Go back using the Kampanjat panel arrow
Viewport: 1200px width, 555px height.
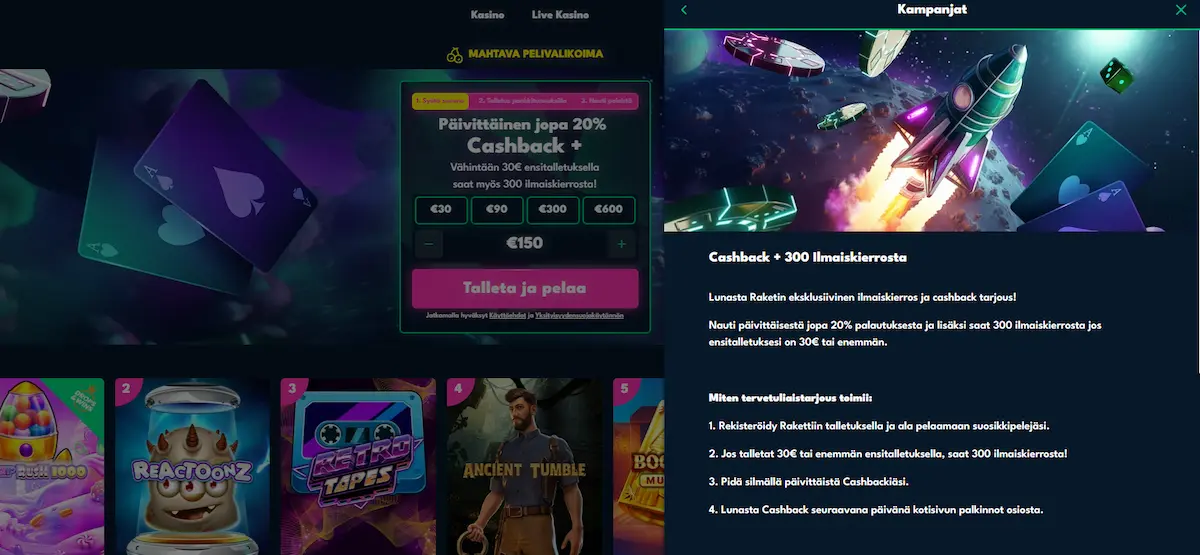[x=684, y=10]
